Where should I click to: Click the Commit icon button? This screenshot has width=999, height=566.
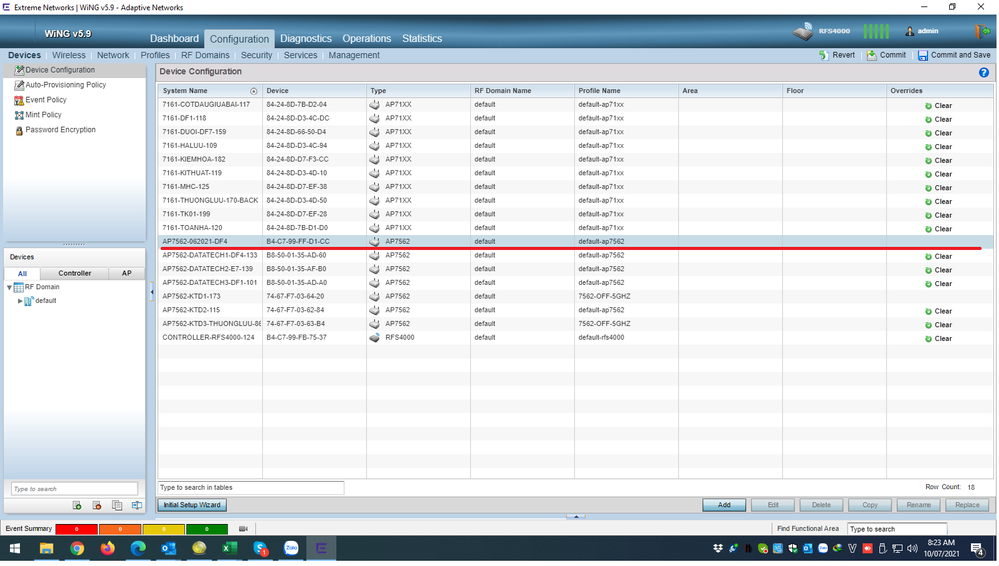(886, 55)
